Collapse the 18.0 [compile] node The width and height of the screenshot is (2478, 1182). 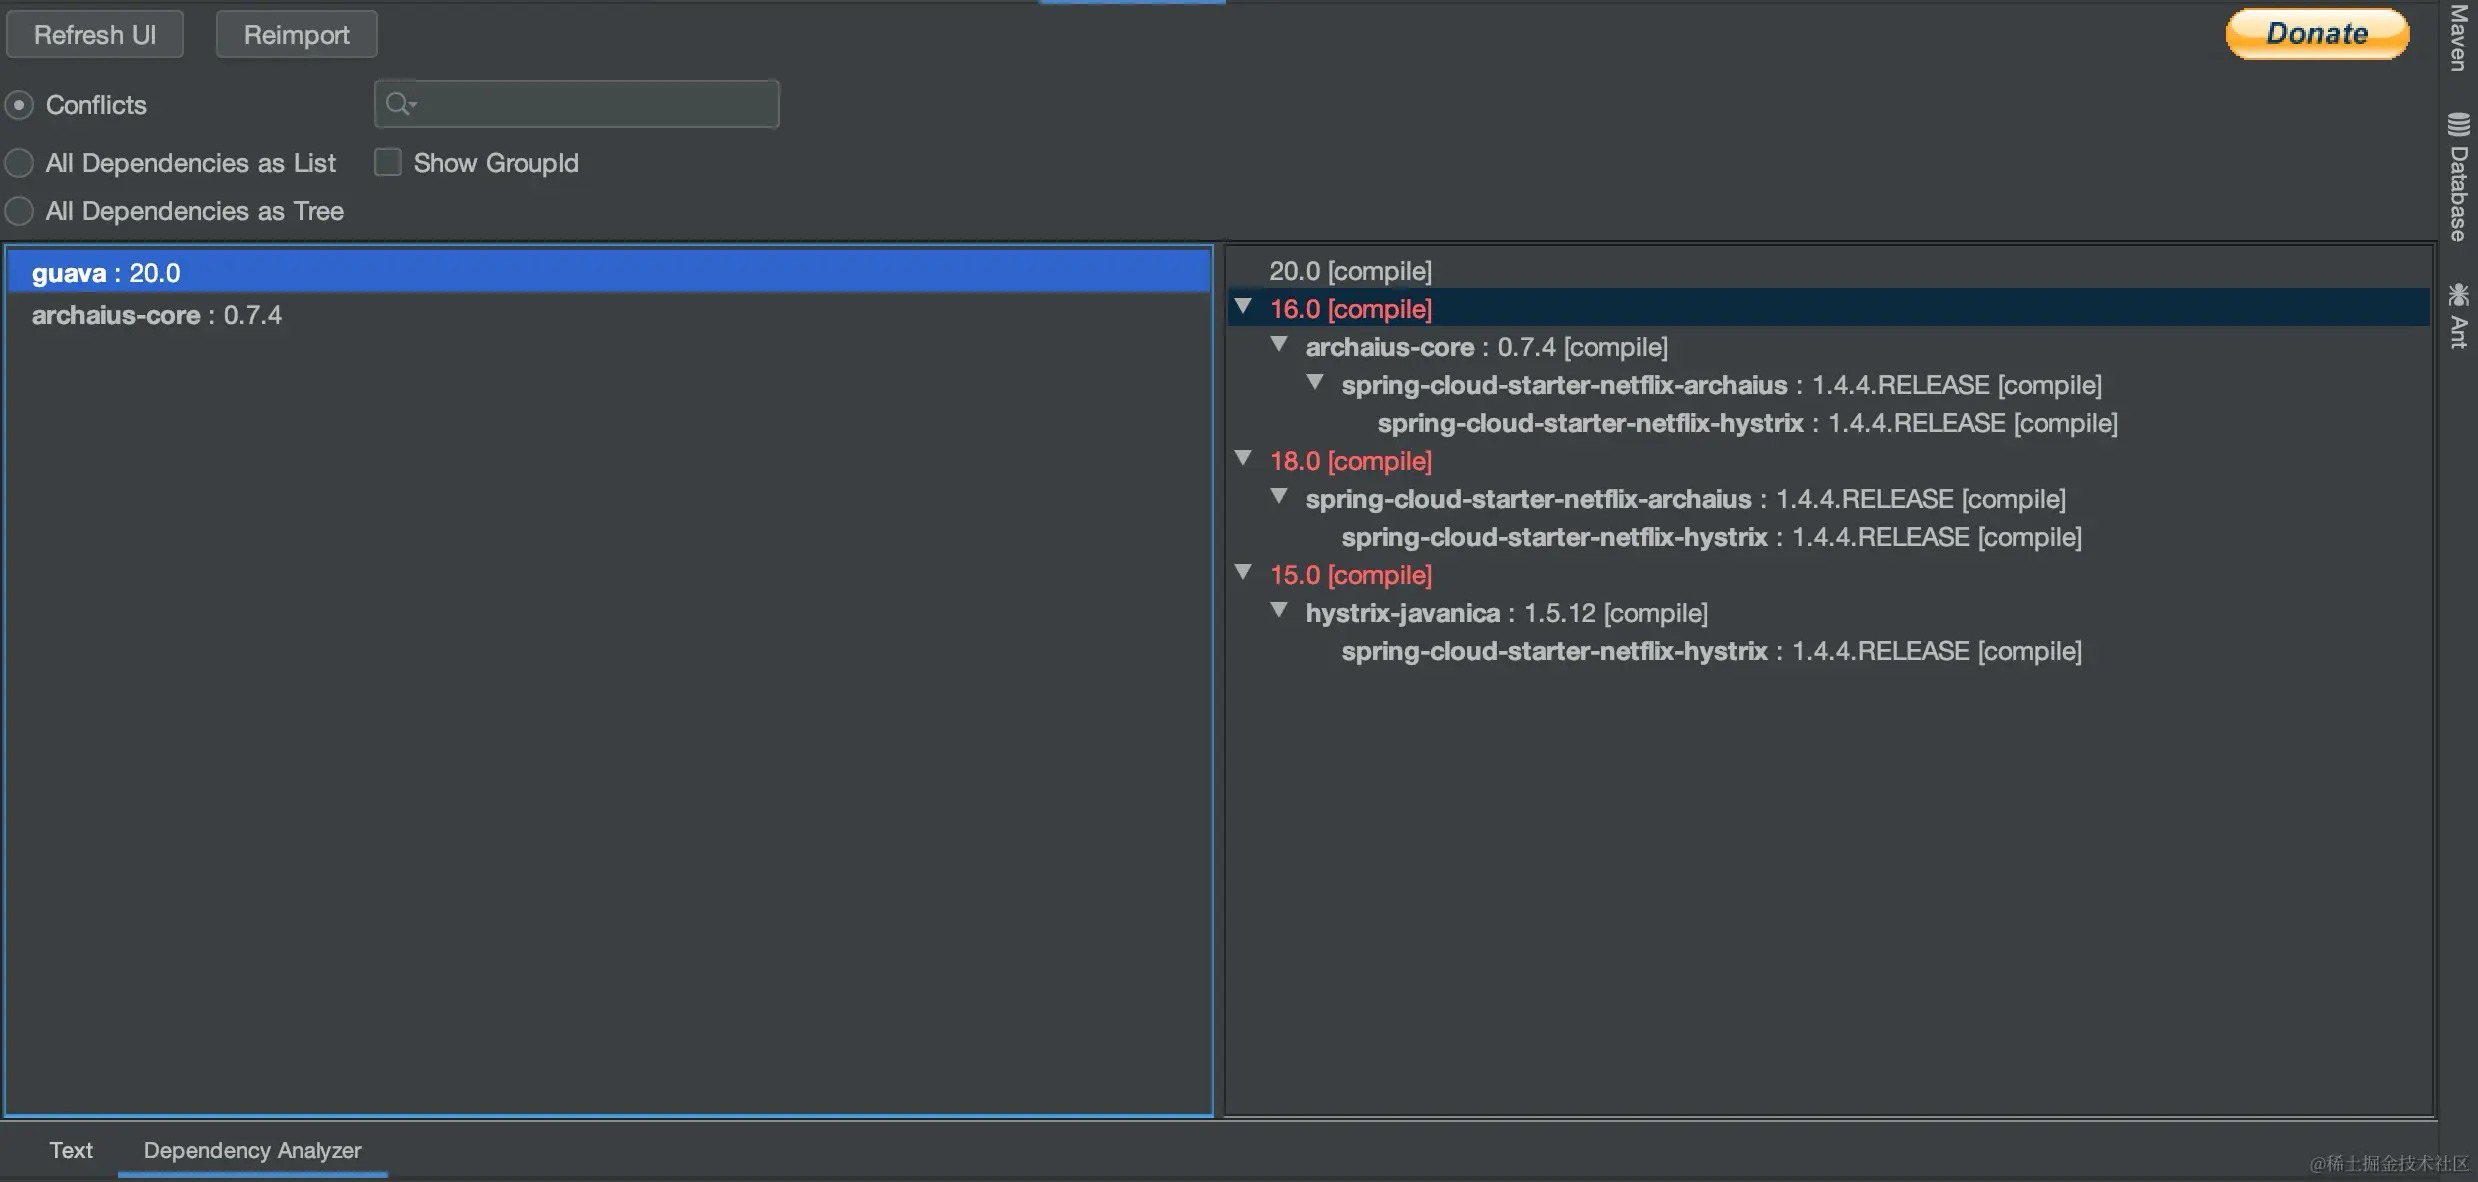[x=1243, y=459]
